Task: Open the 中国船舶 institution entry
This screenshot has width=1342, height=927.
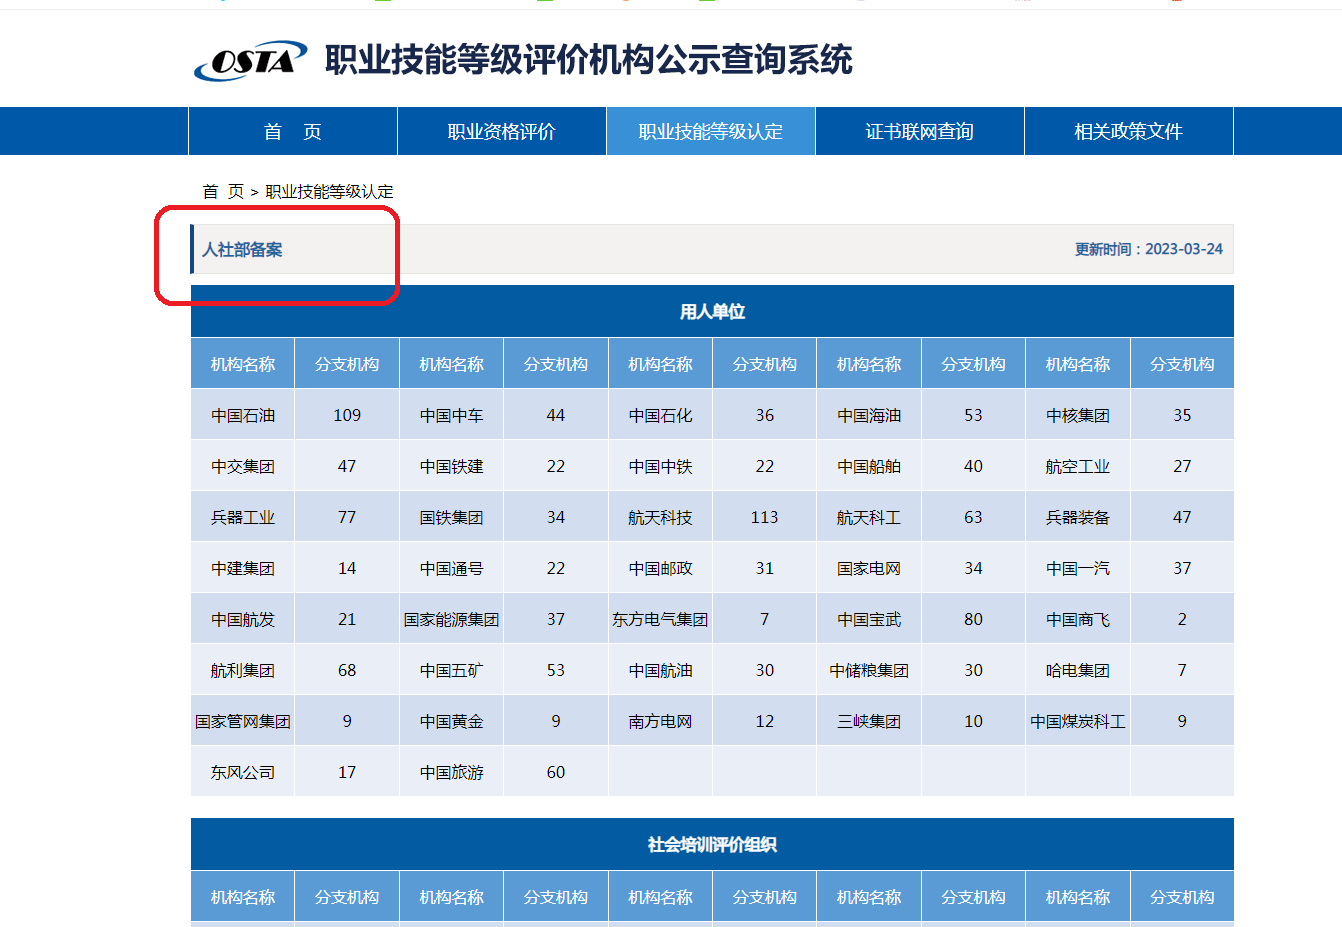Action: 869,466
